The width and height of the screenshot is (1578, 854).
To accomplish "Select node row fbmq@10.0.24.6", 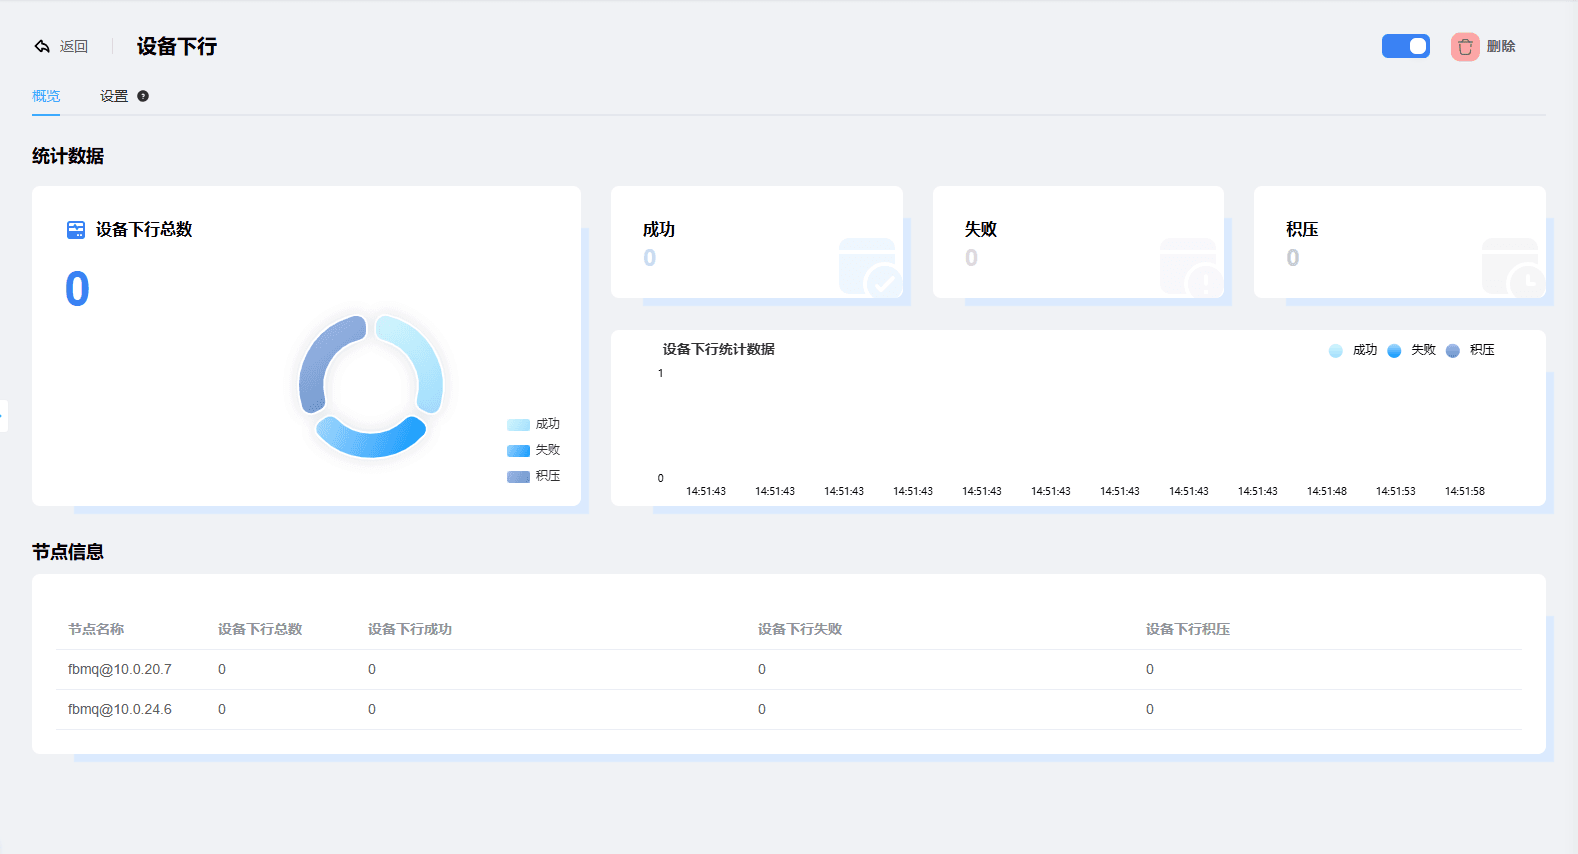I will pyautogui.click(x=789, y=709).
